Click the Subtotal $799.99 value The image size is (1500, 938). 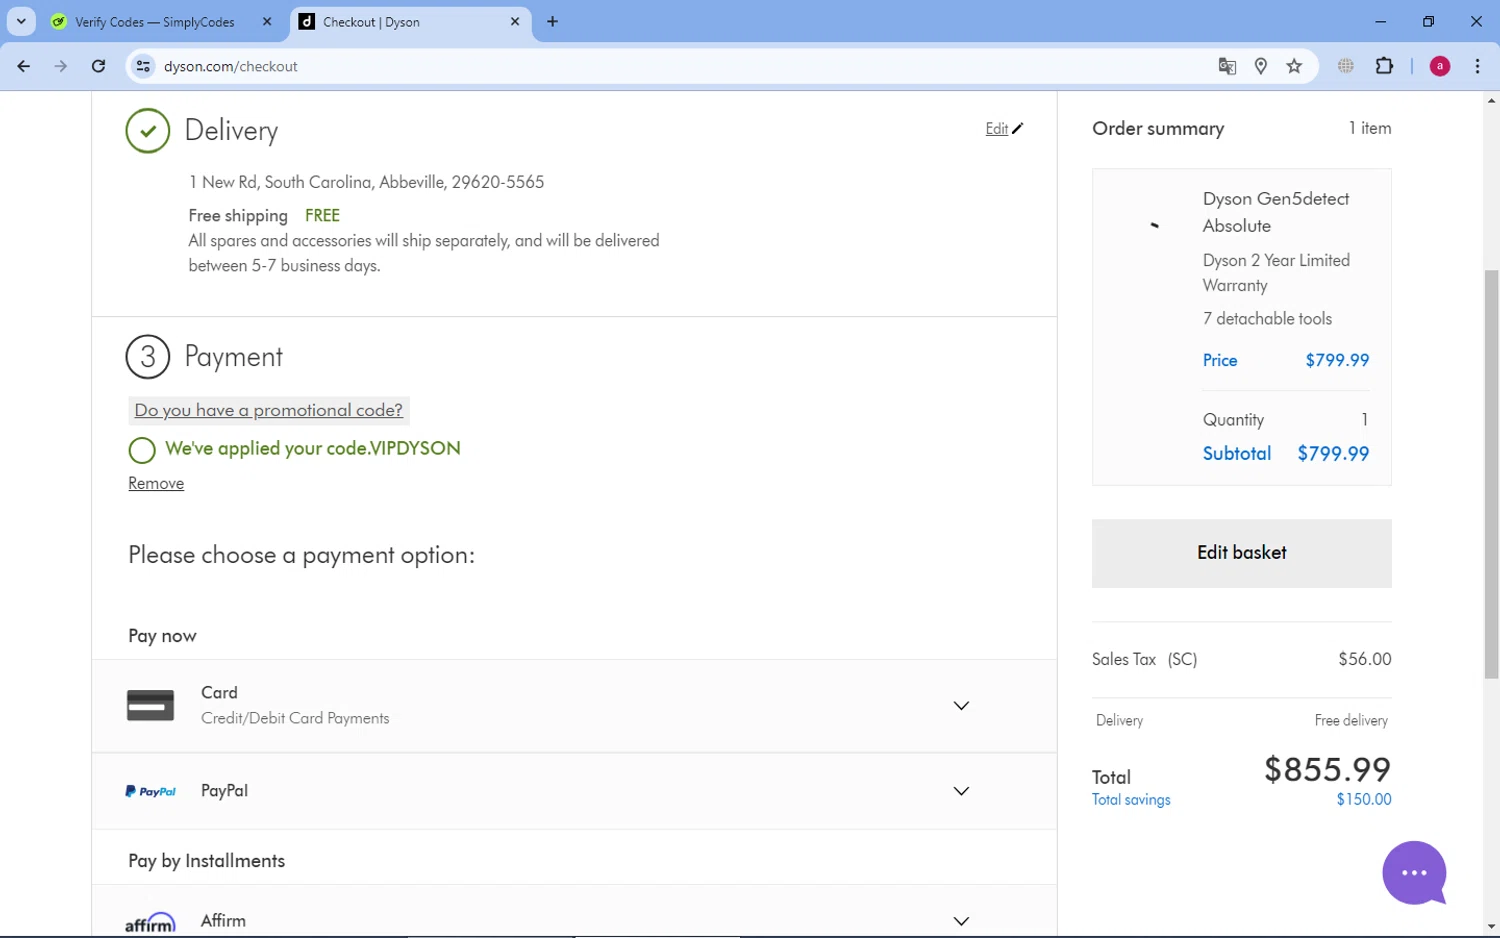(x=1333, y=453)
